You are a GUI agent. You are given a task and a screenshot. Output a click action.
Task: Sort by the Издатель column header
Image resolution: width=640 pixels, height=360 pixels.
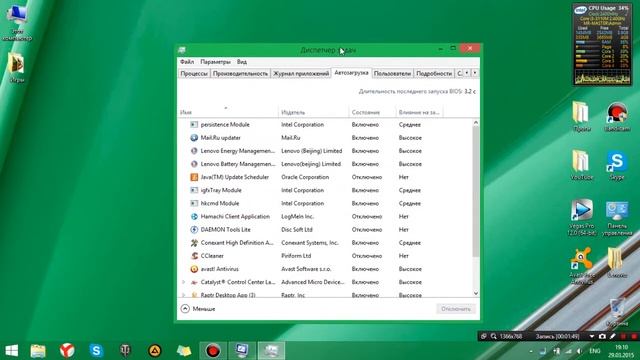[313, 111]
